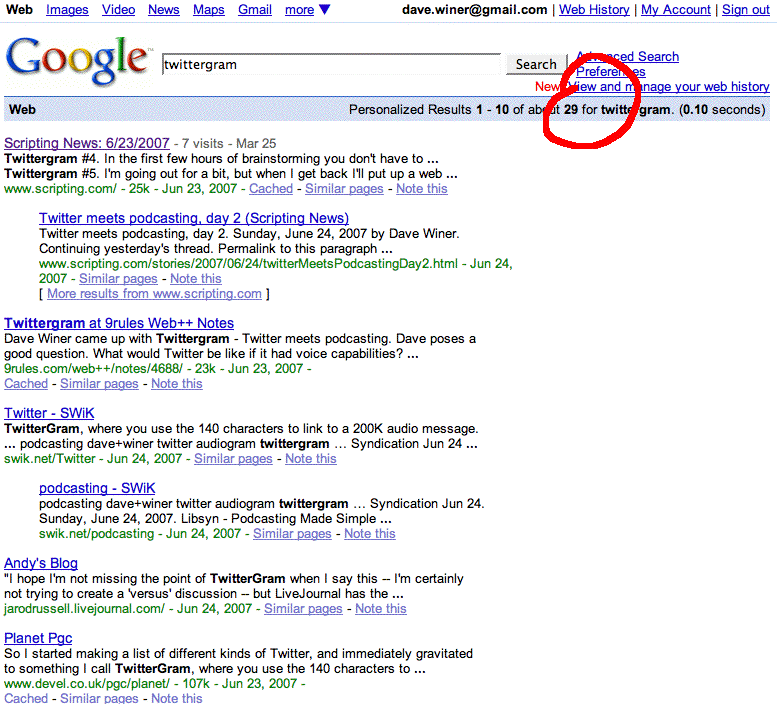This screenshot has height=704, width=777.
Task: Open the Andy's Blog result
Action: pyautogui.click(x=41, y=563)
